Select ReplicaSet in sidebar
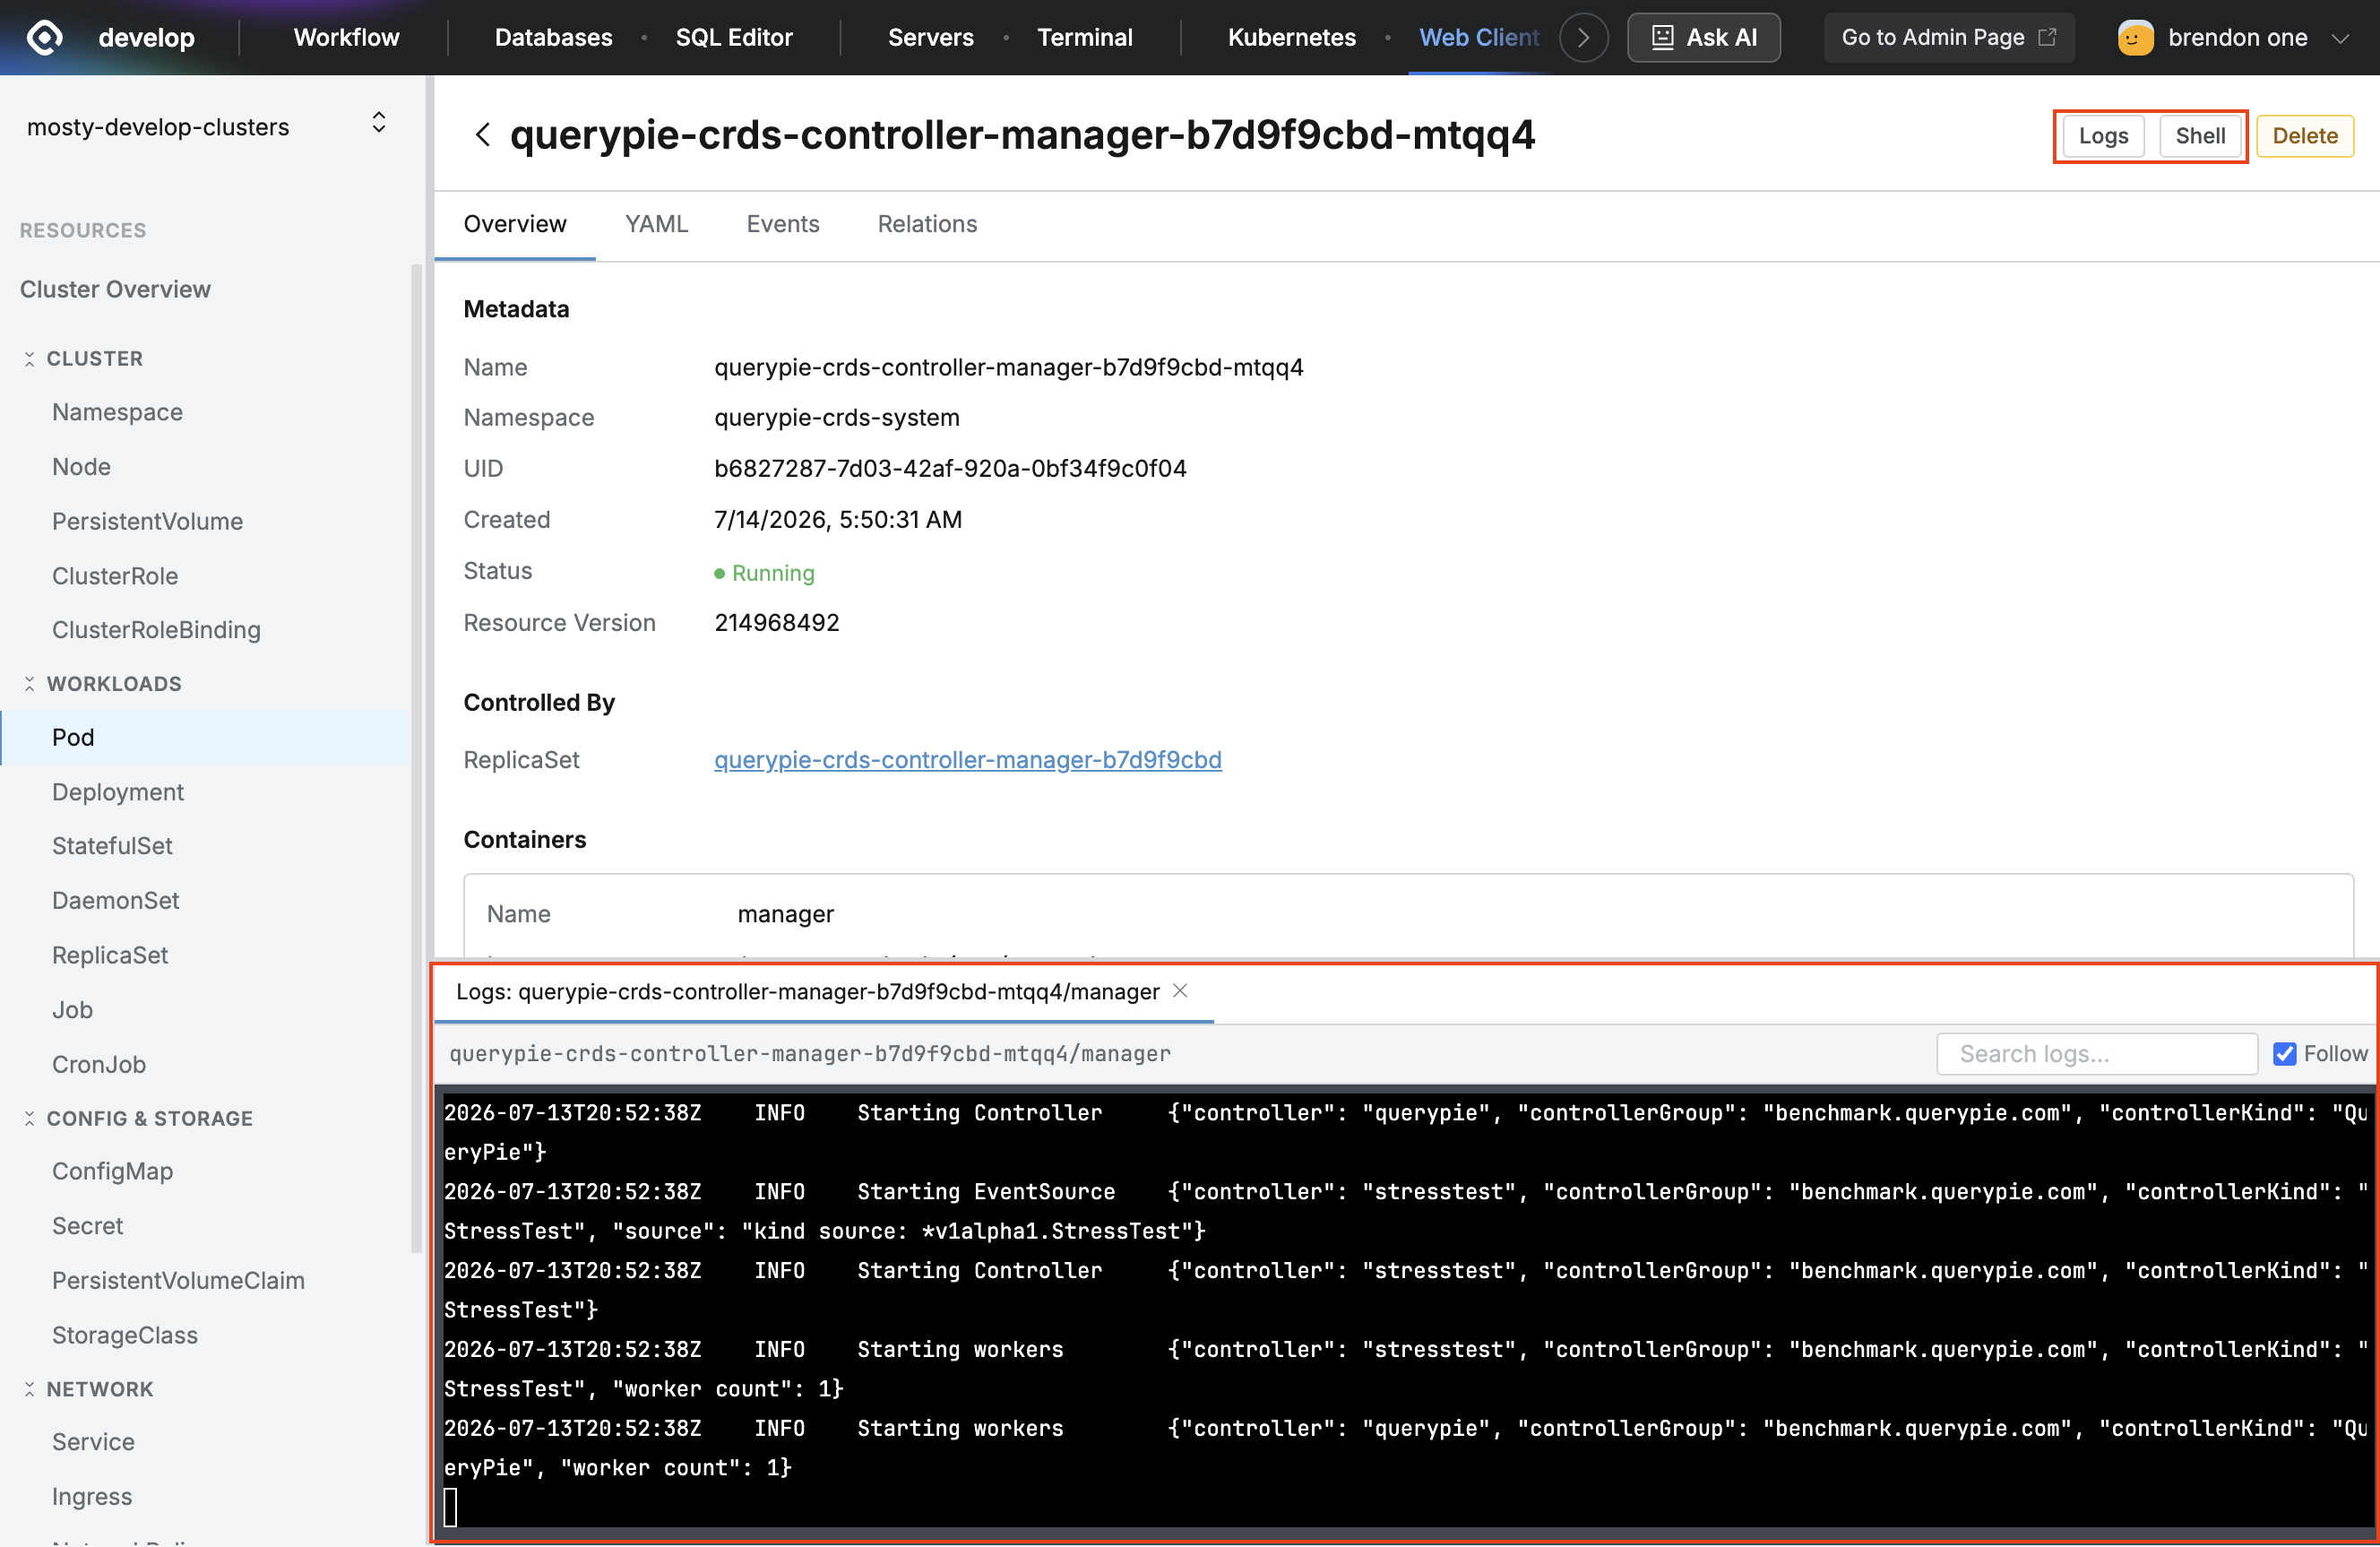The height and width of the screenshot is (1547, 2380). 110,955
